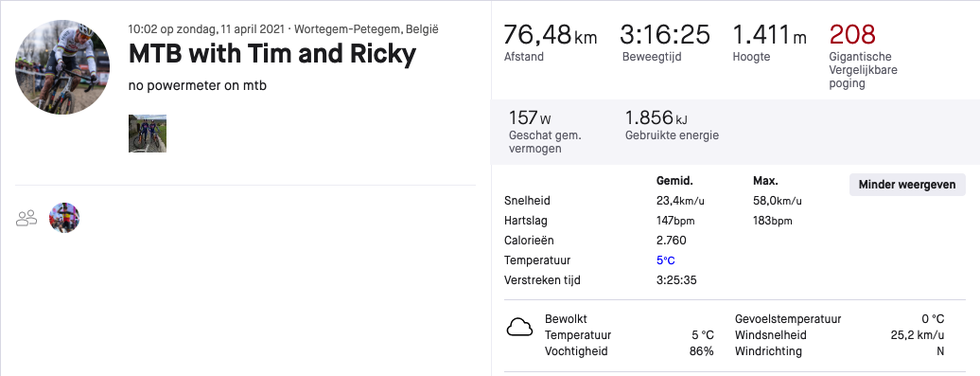Click the 76,48 km distance stat
This screenshot has height=376, width=980.
coord(550,35)
